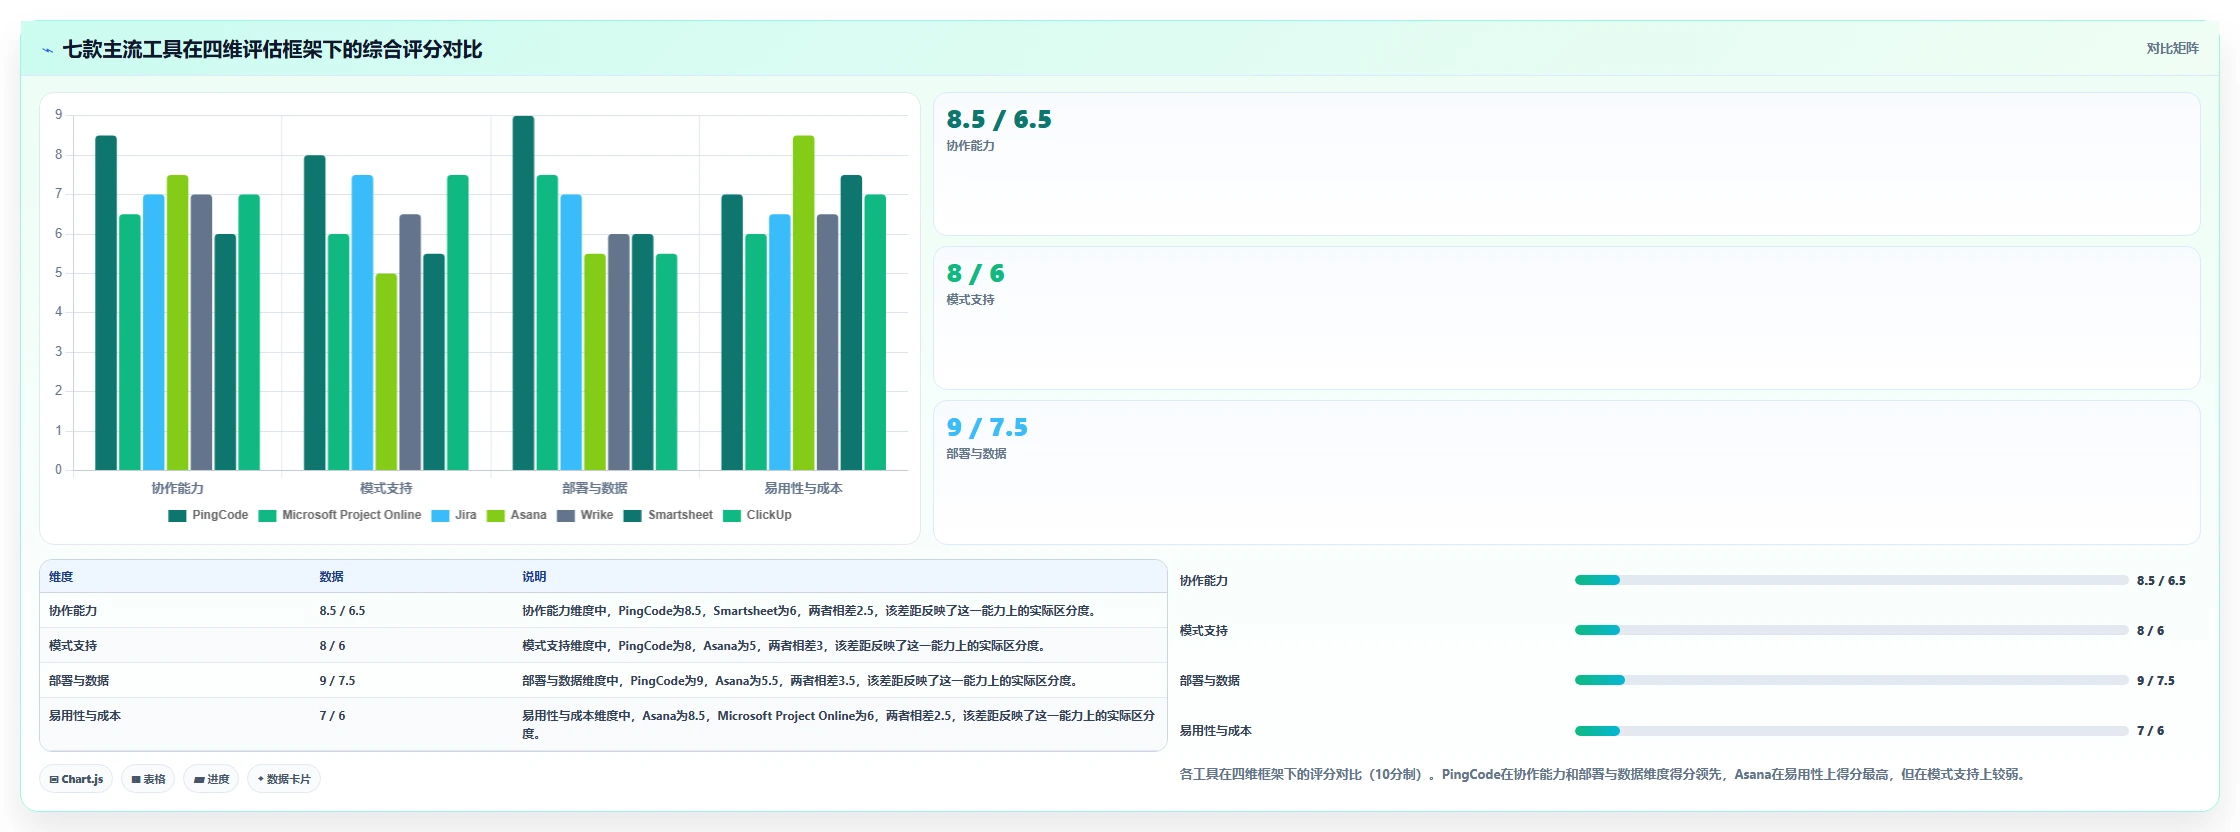
Task: Click the 模式支持 progress bar
Action: point(1851,630)
